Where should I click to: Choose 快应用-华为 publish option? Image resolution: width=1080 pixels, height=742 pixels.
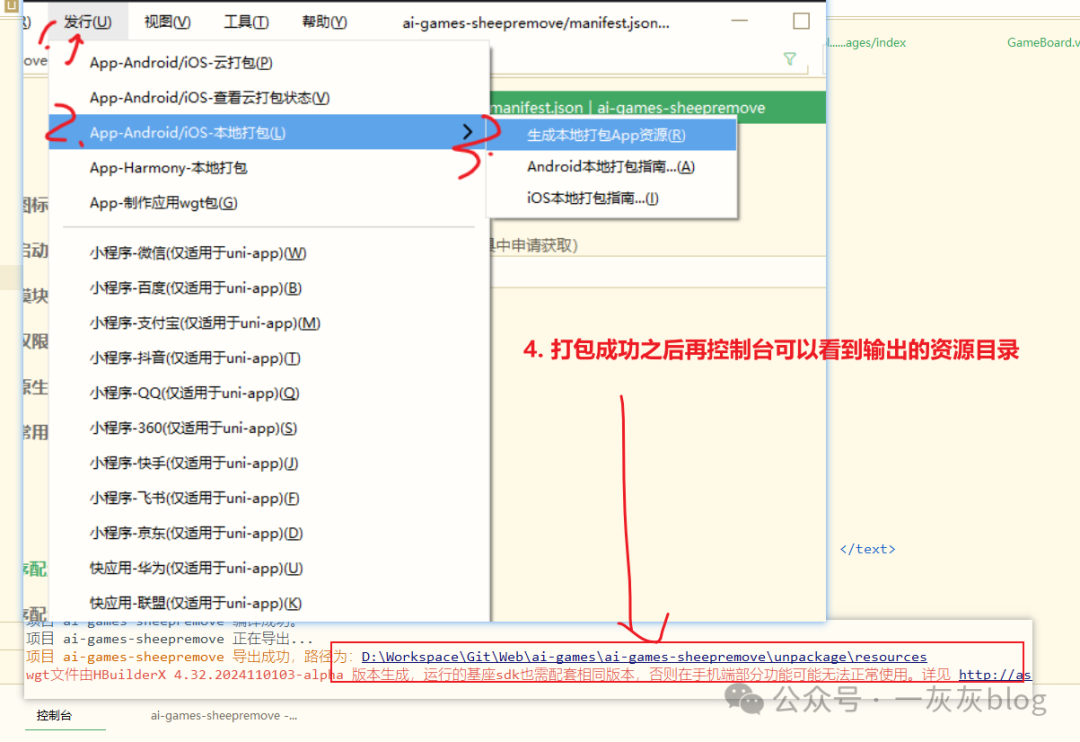pos(196,568)
